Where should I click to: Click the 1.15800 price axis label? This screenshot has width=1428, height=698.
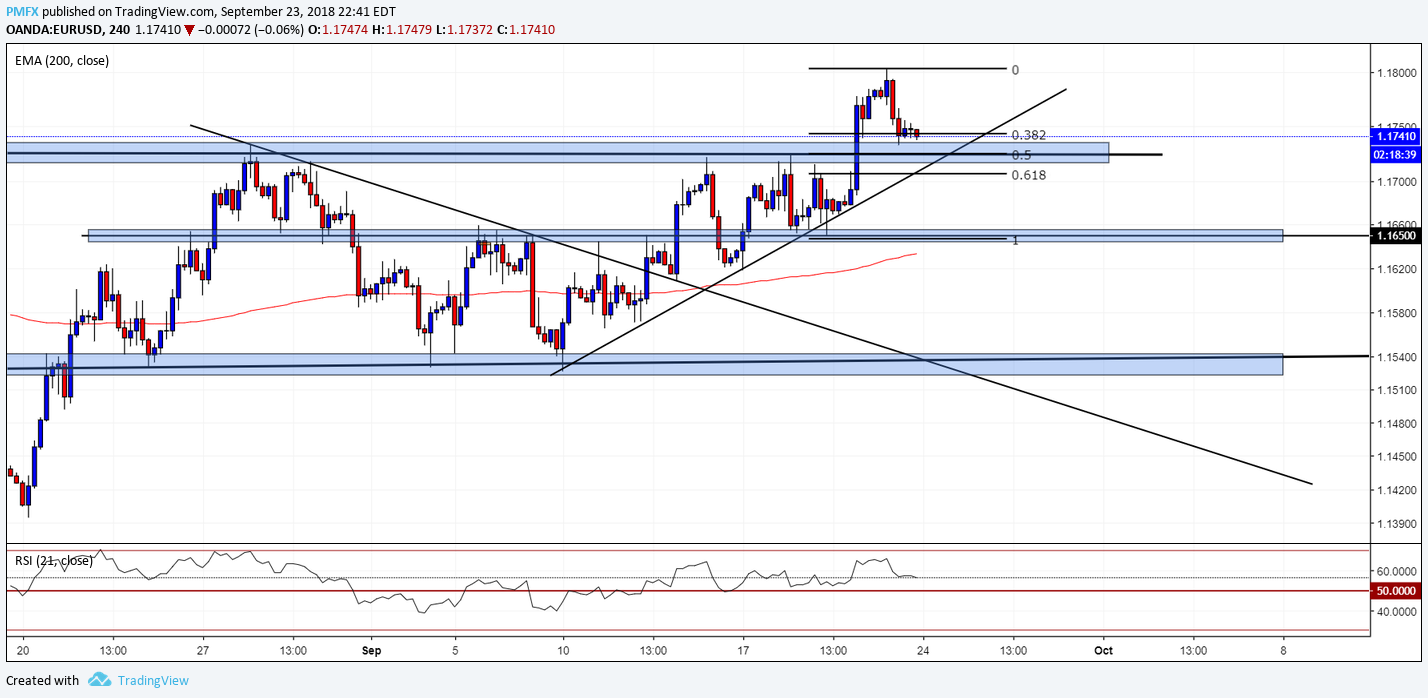1396,314
